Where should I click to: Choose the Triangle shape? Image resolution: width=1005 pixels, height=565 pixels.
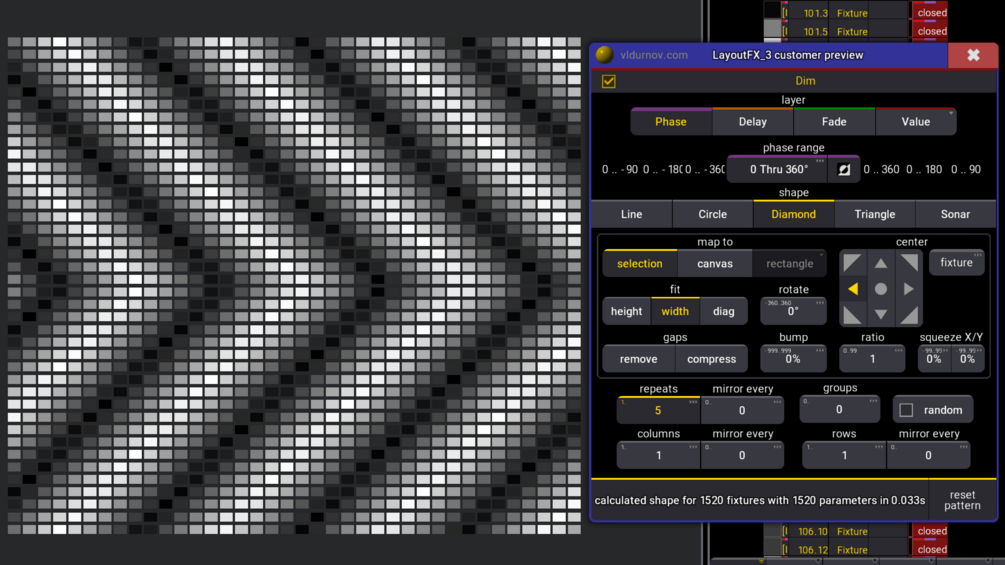(875, 214)
